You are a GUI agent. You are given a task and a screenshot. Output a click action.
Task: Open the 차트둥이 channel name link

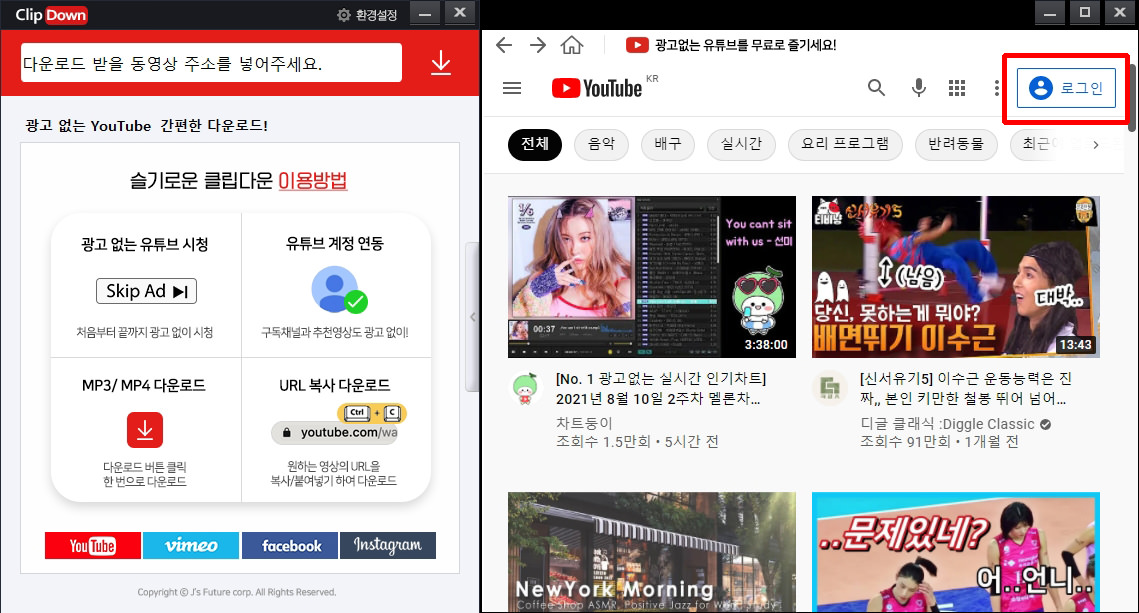pos(584,423)
